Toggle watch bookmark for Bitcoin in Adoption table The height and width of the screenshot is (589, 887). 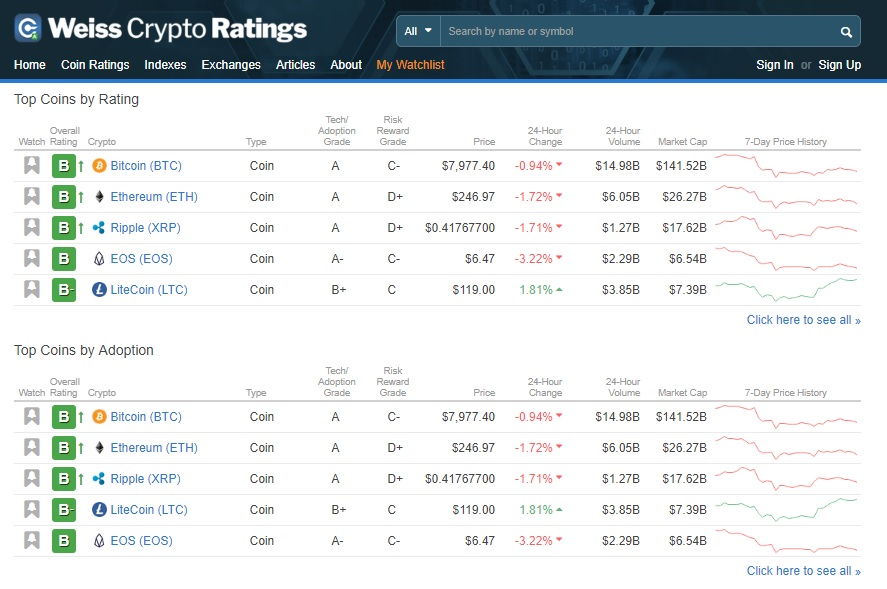point(32,416)
